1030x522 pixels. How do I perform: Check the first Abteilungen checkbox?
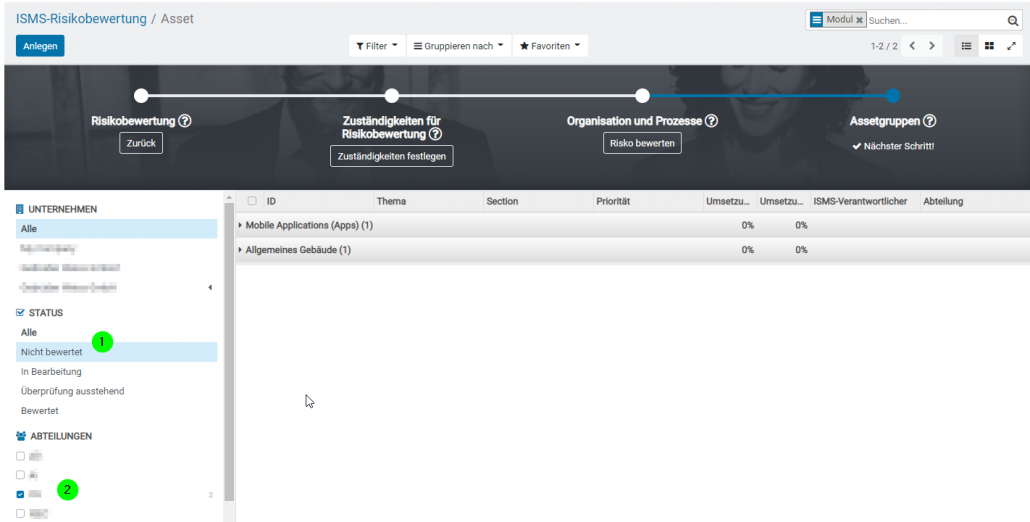click(x=21, y=456)
